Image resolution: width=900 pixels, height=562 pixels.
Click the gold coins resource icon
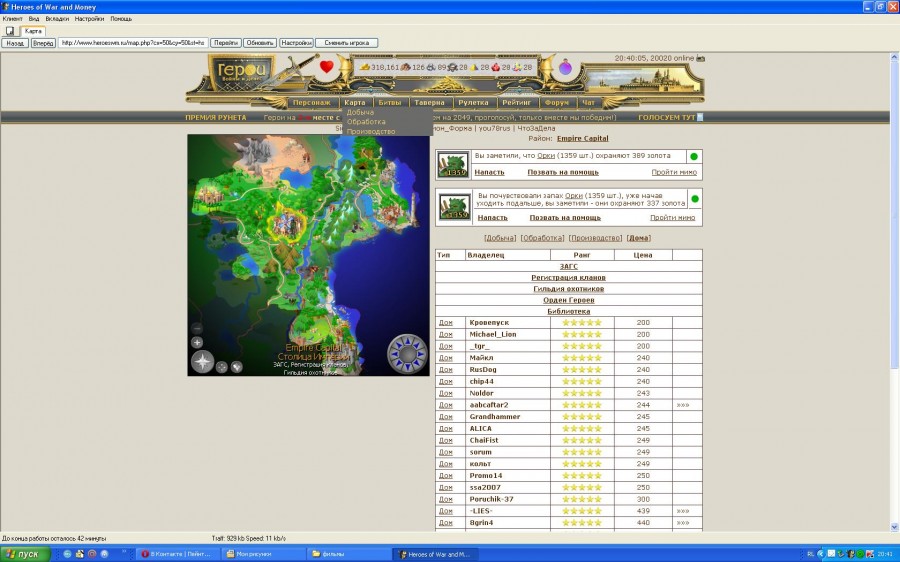coord(364,67)
